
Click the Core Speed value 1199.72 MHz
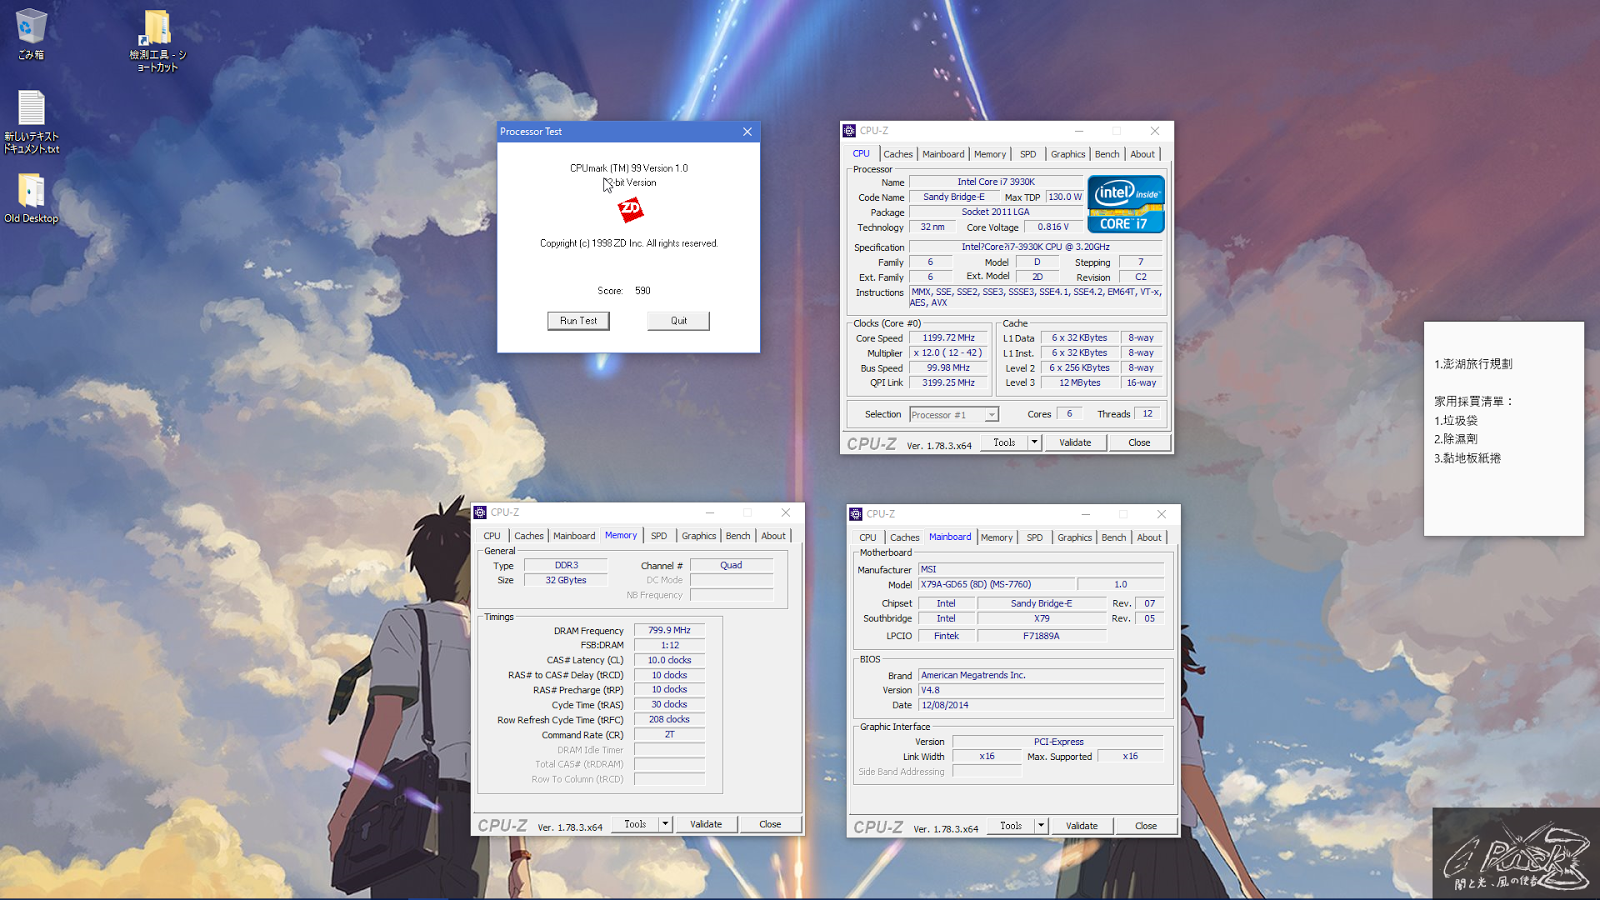pyautogui.click(x=949, y=338)
